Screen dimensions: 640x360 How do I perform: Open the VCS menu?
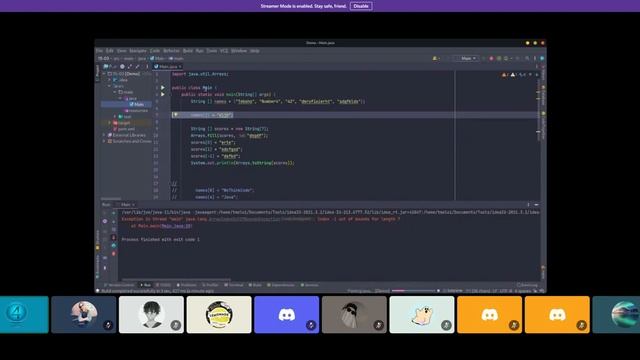coord(224,51)
